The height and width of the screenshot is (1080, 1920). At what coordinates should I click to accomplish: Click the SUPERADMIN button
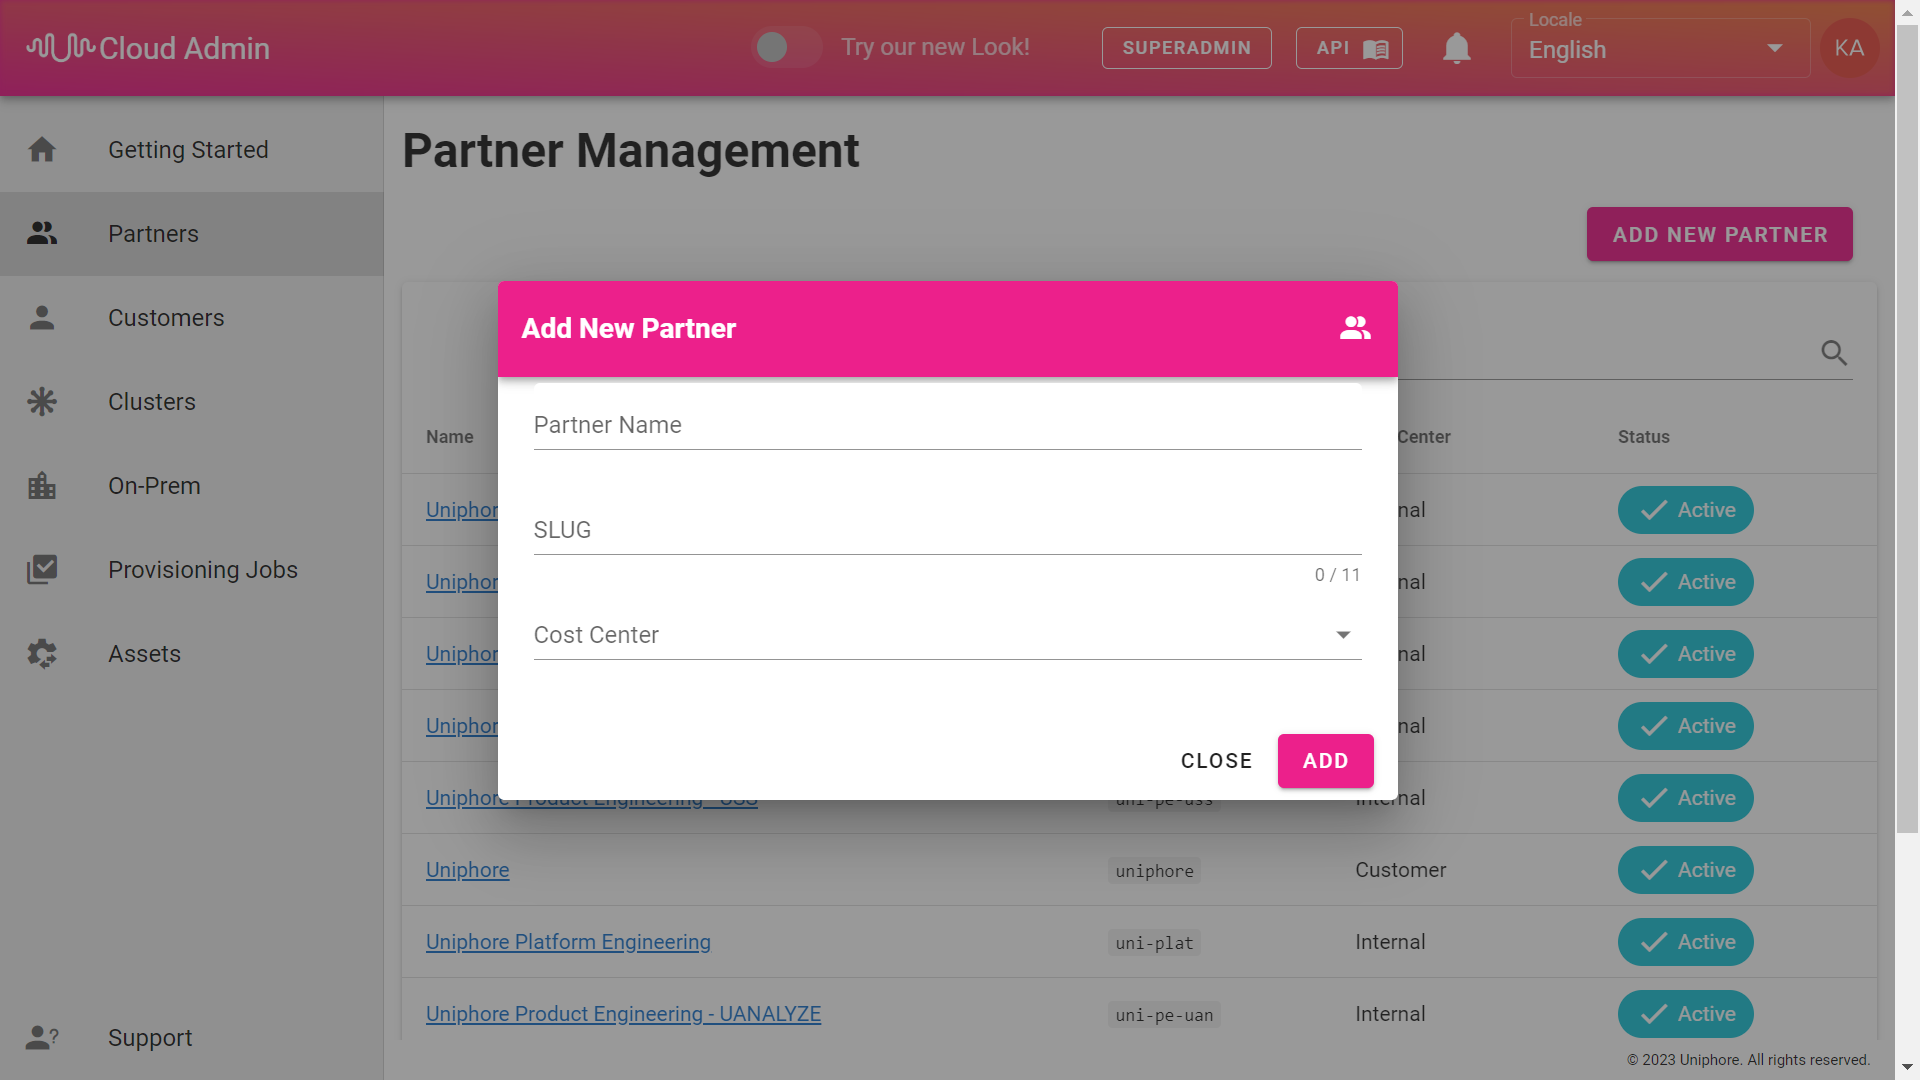[x=1186, y=48]
